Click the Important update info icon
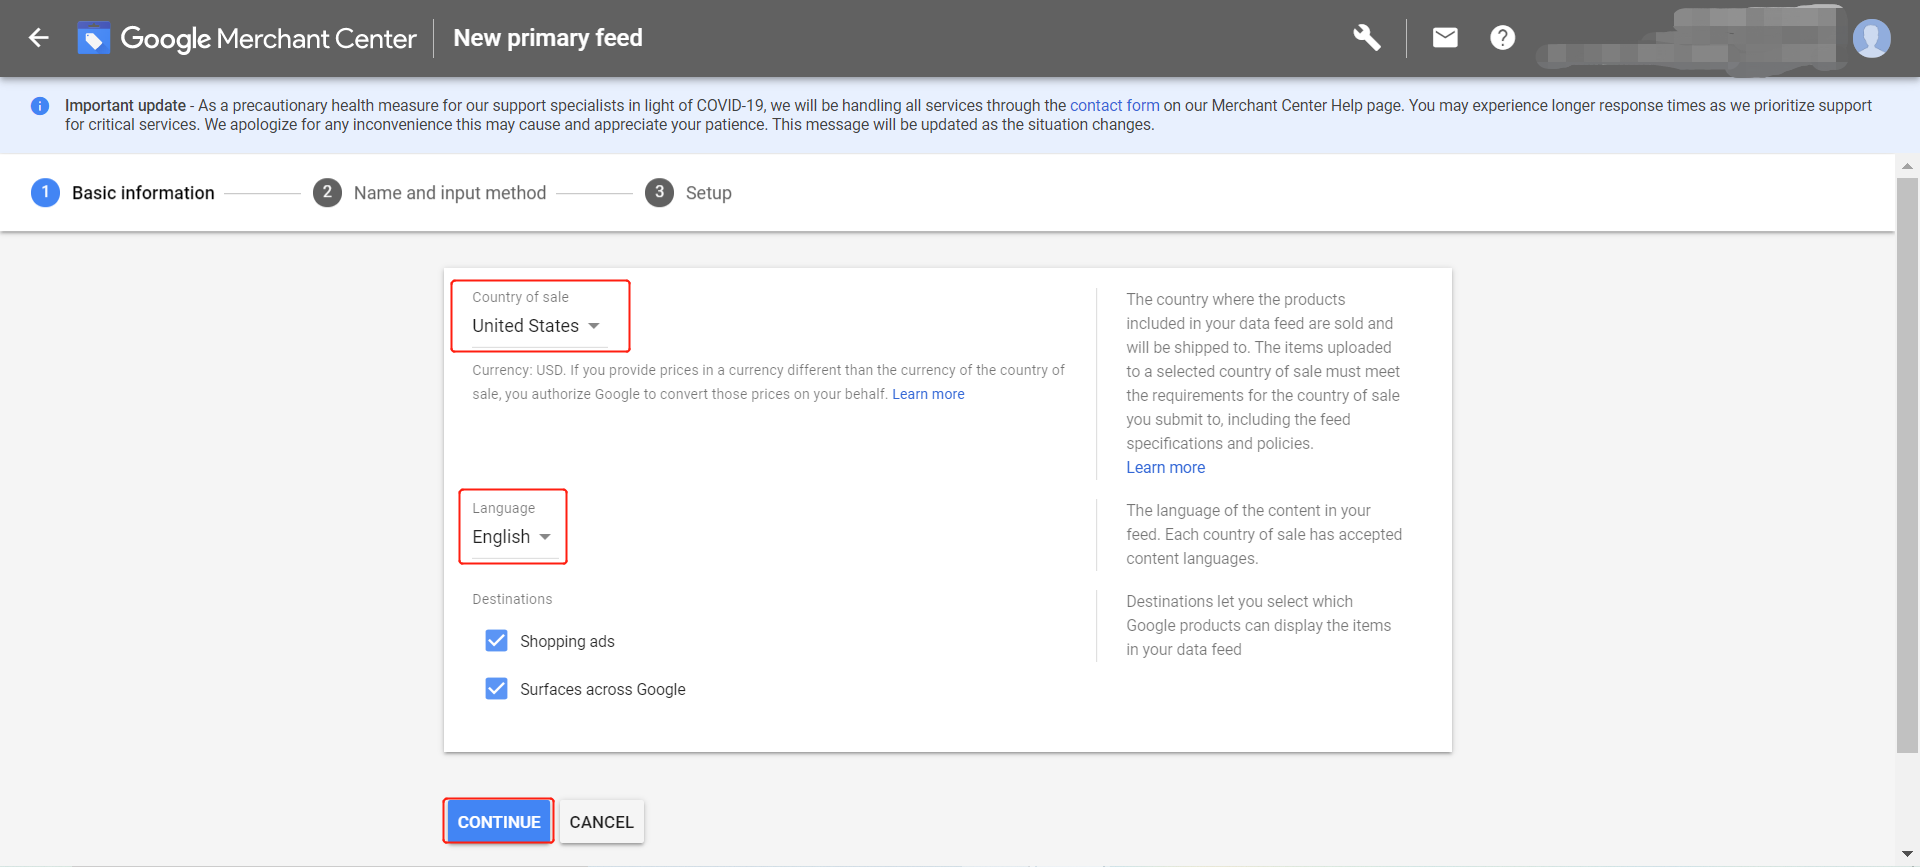This screenshot has width=1920, height=867. [40, 106]
